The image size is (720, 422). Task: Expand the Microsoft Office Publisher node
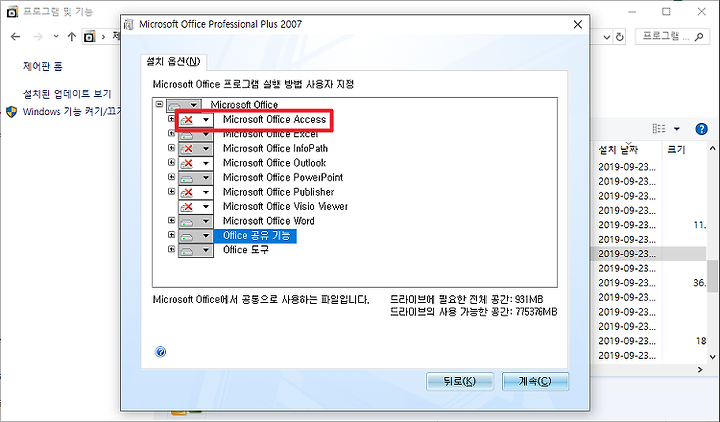pos(171,191)
